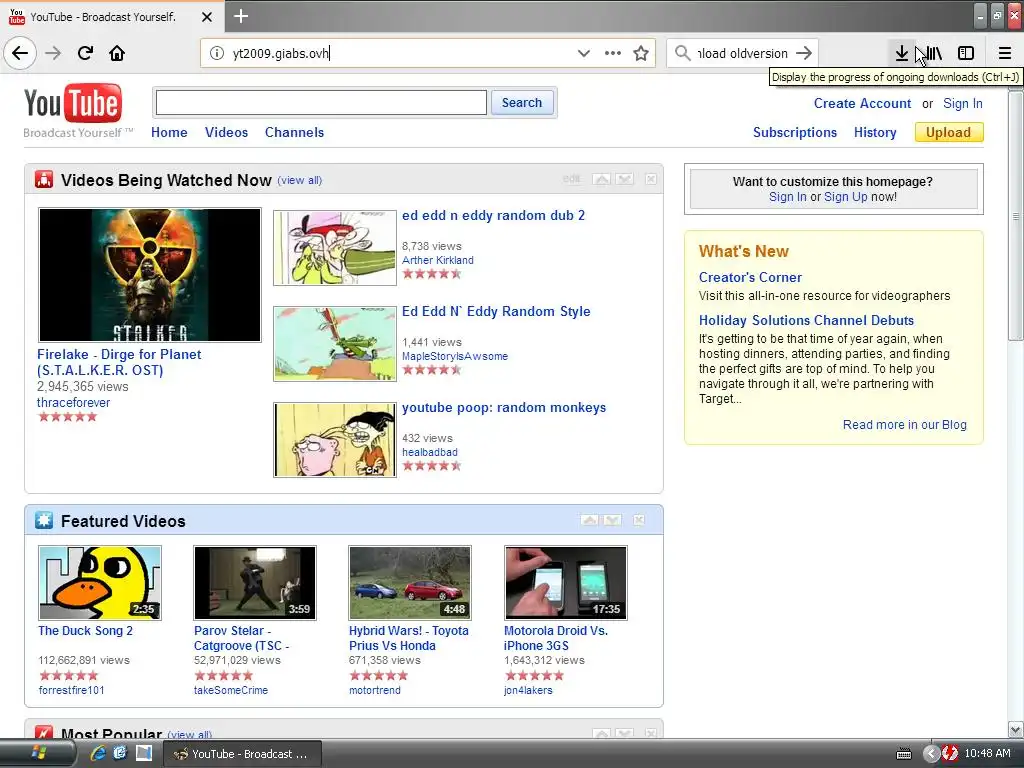The width and height of the screenshot is (1024, 768).
Task: Select the YouTube - Broadcast Yourself tab
Action: (103, 17)
